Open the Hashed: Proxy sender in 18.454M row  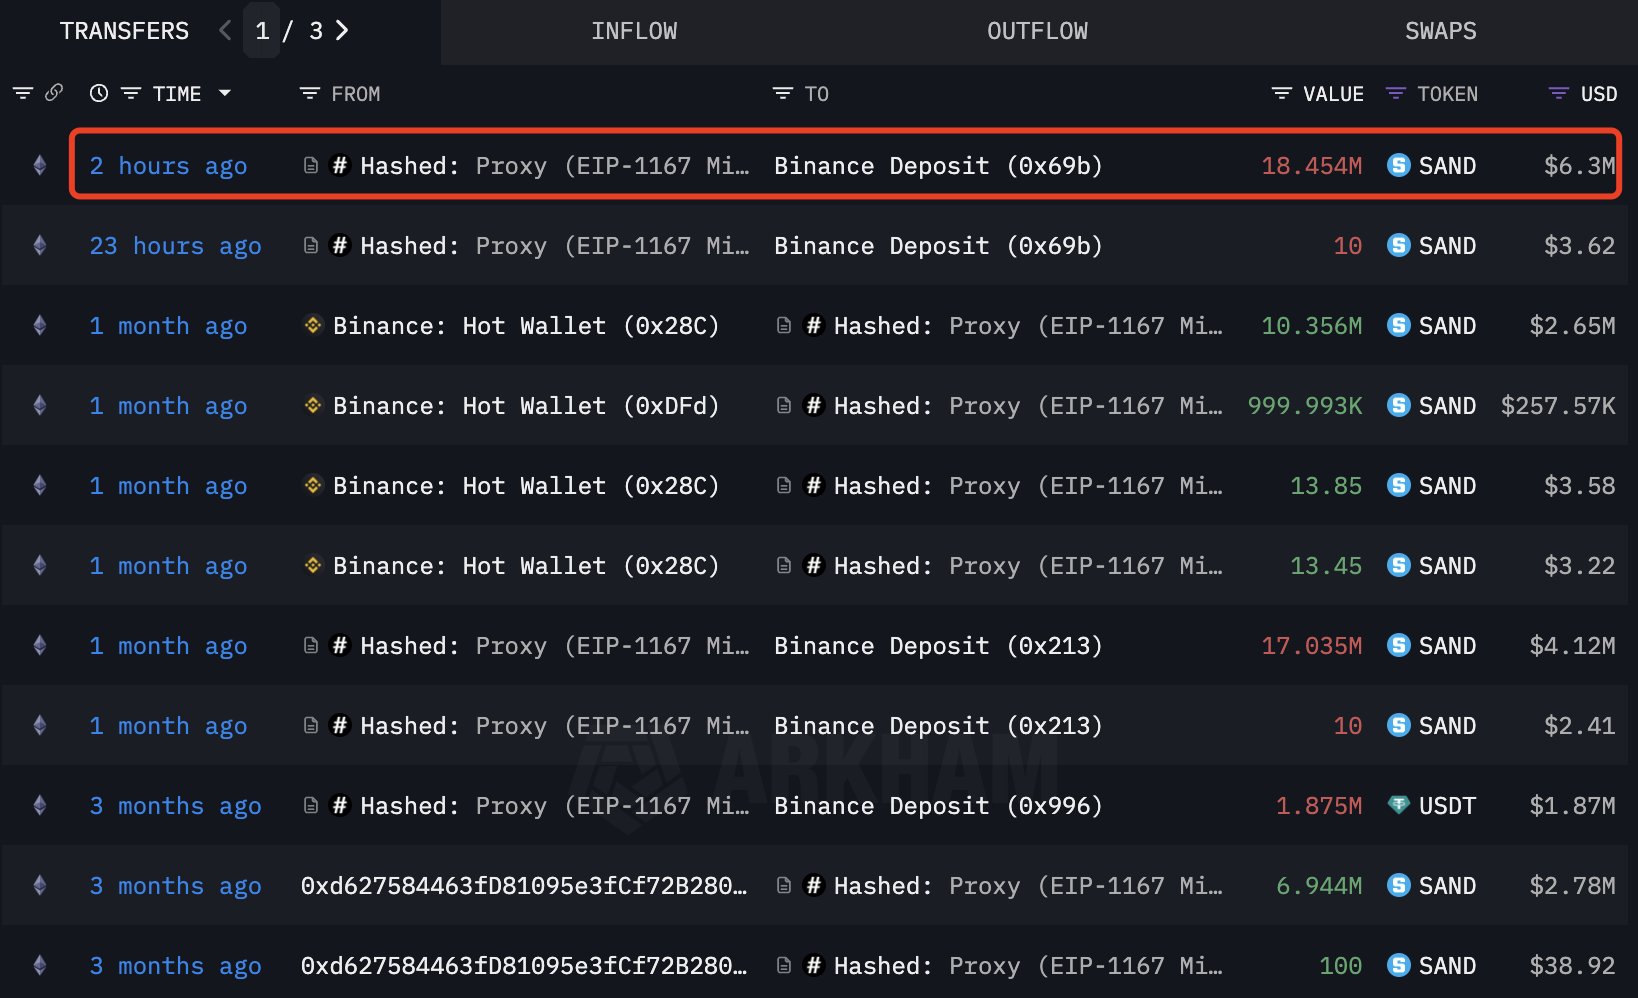(554, 166)
